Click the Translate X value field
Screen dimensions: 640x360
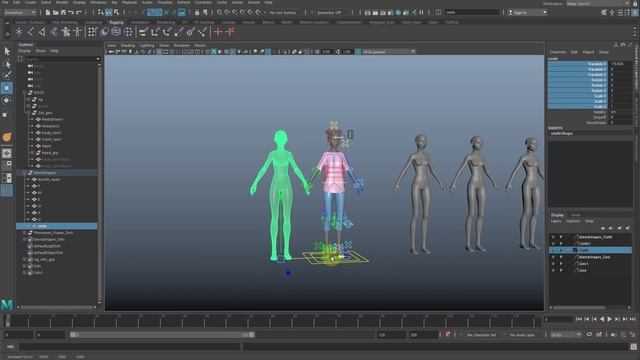(x=620, y=64)
